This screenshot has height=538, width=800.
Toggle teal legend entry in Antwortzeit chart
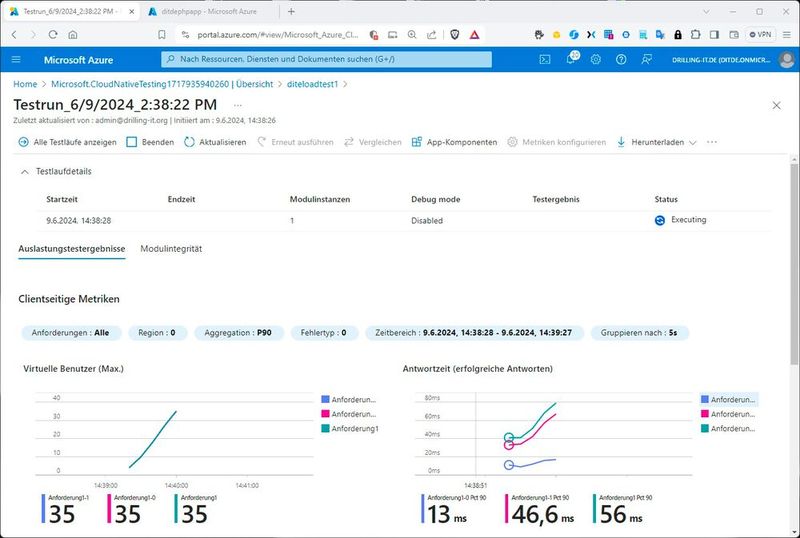pyautogui.click(x=728, y=429)
